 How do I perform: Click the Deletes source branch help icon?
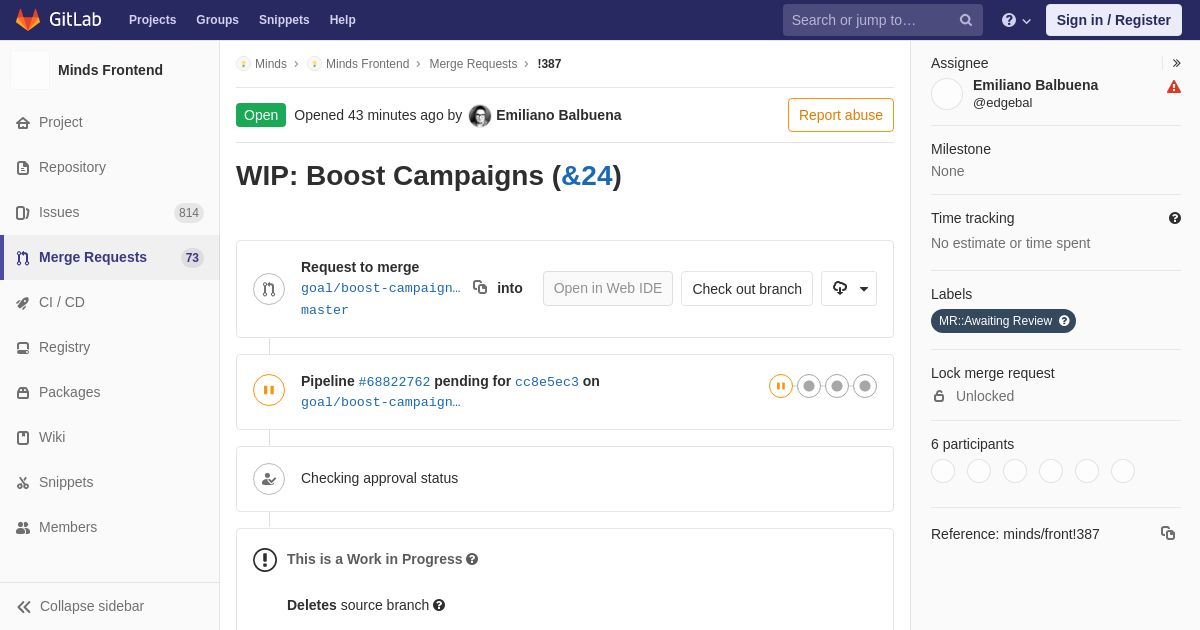tap(439, 605)
